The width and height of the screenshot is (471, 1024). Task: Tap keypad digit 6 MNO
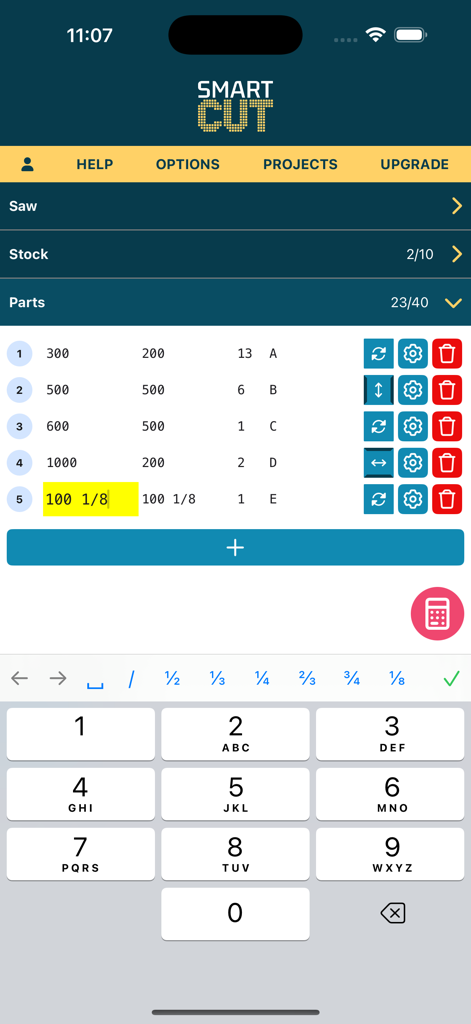coord(390,794)
